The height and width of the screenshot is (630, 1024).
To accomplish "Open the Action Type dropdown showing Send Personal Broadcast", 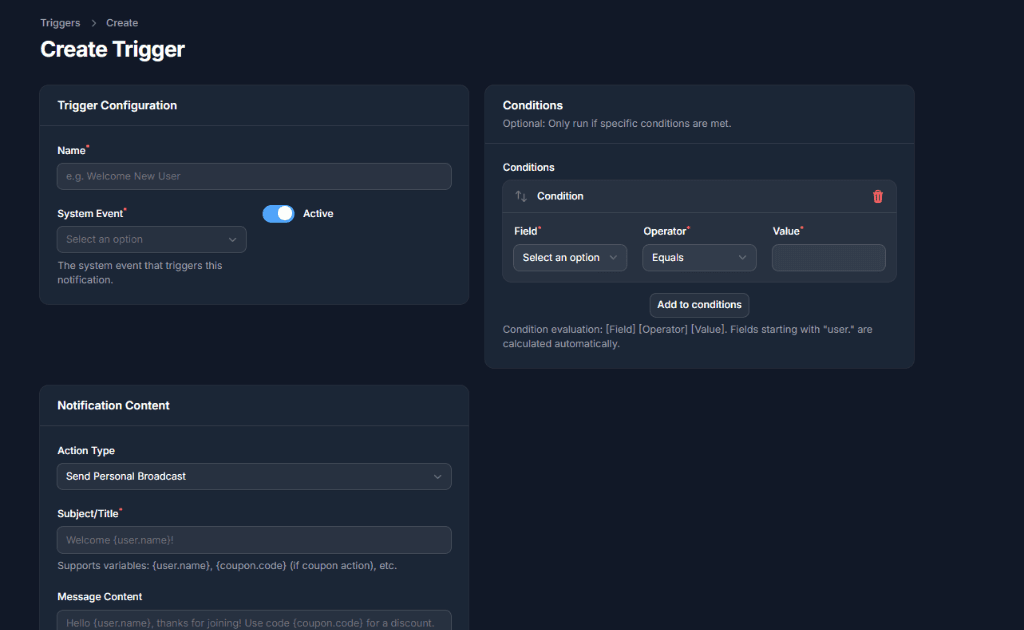I will point(254,476).
